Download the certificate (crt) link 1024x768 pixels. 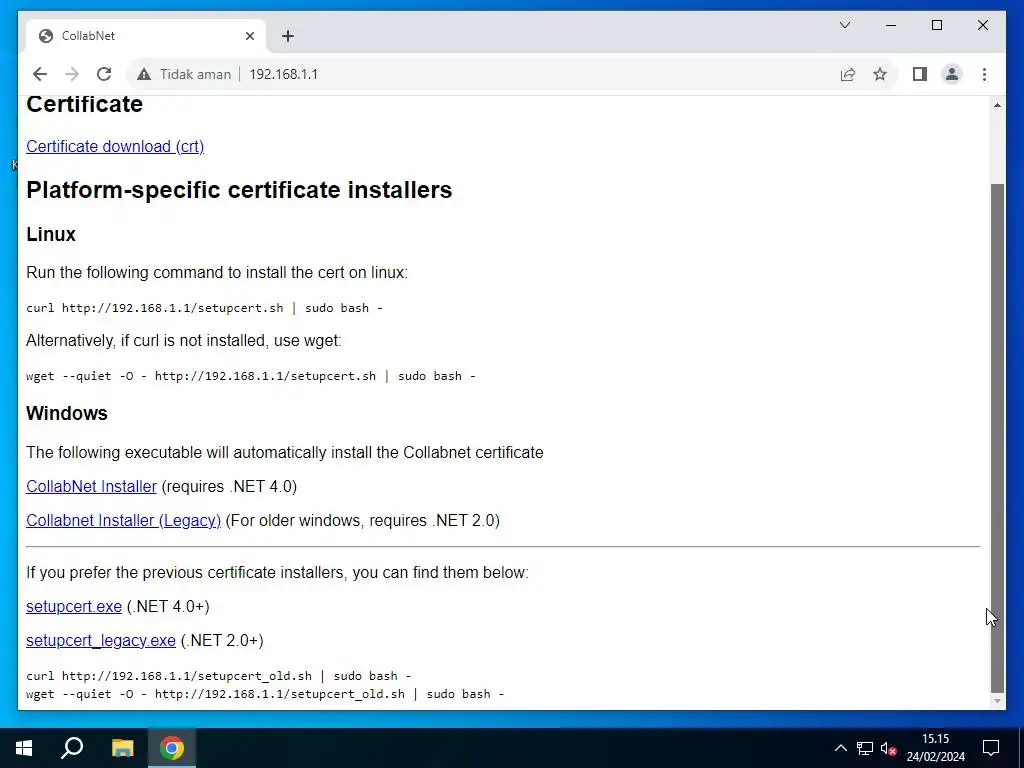tap(115, 146)
